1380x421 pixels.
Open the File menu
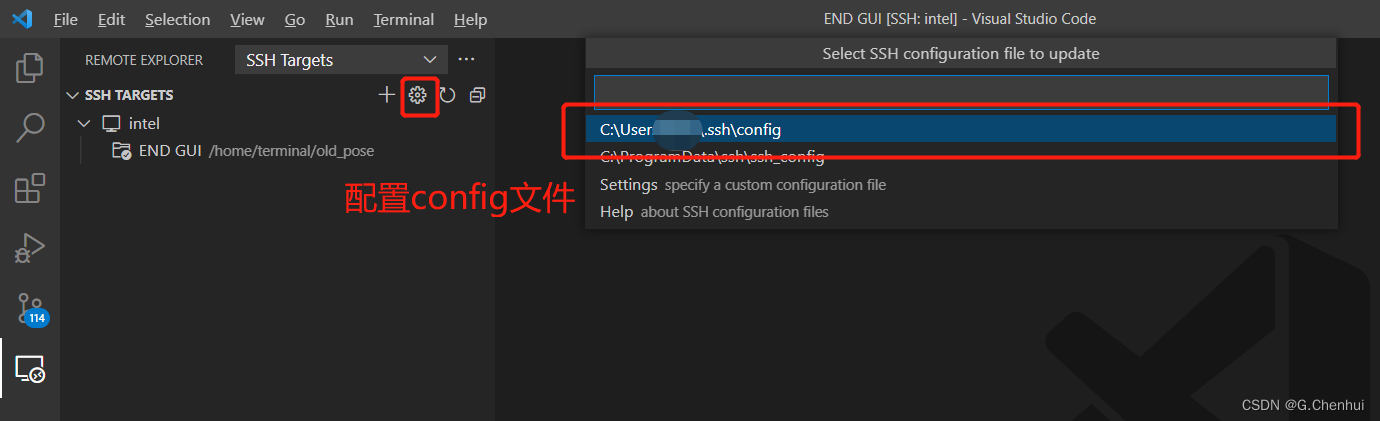pos(66,19)
